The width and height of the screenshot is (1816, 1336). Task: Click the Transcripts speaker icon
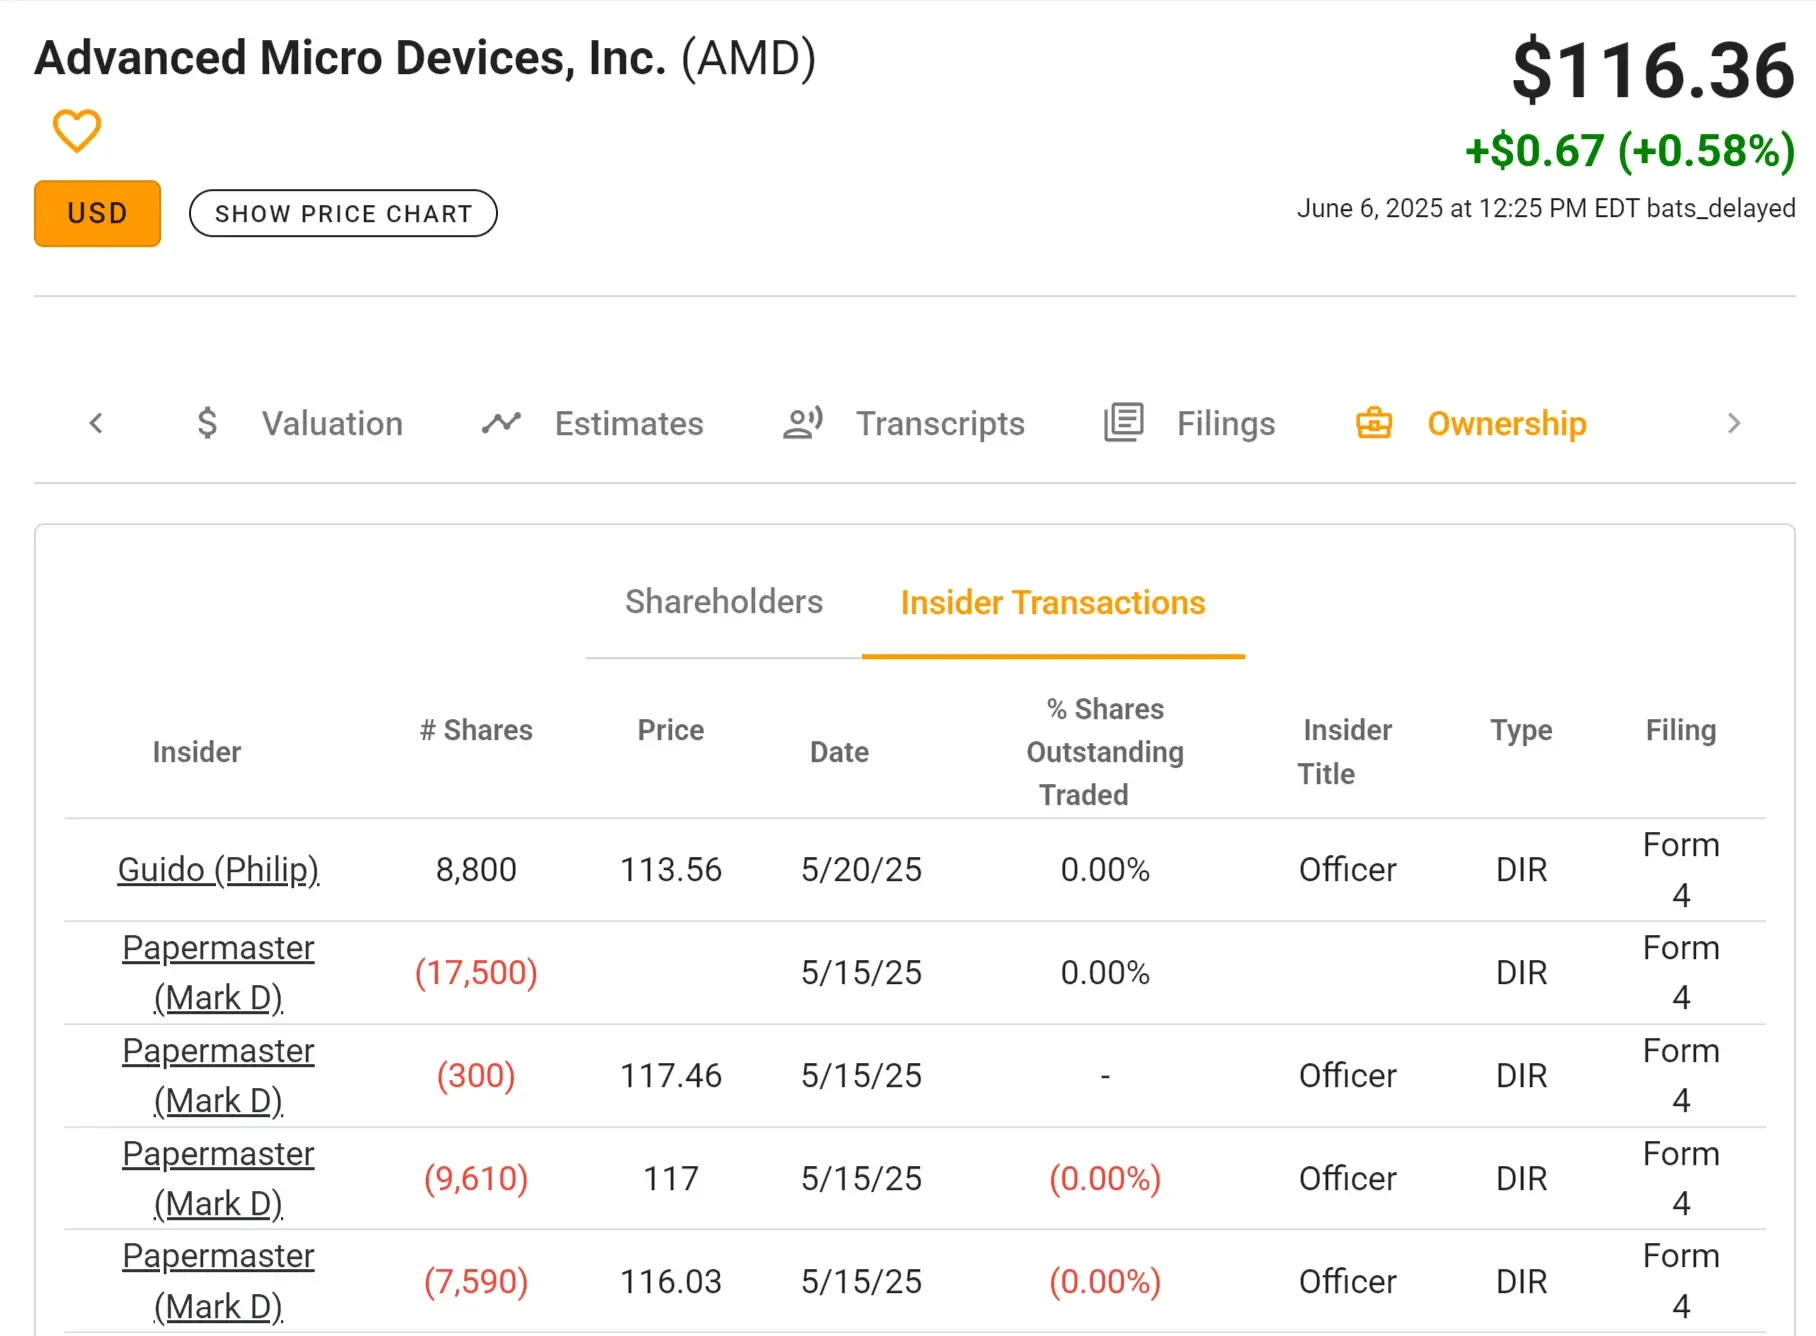point(803,423)
